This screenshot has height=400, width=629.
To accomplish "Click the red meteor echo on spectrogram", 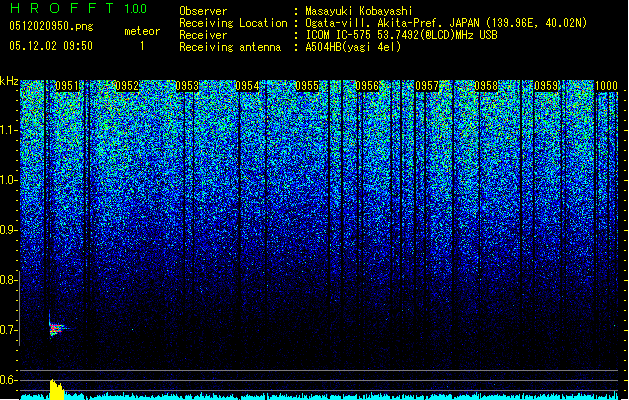I will click(55, 329).
